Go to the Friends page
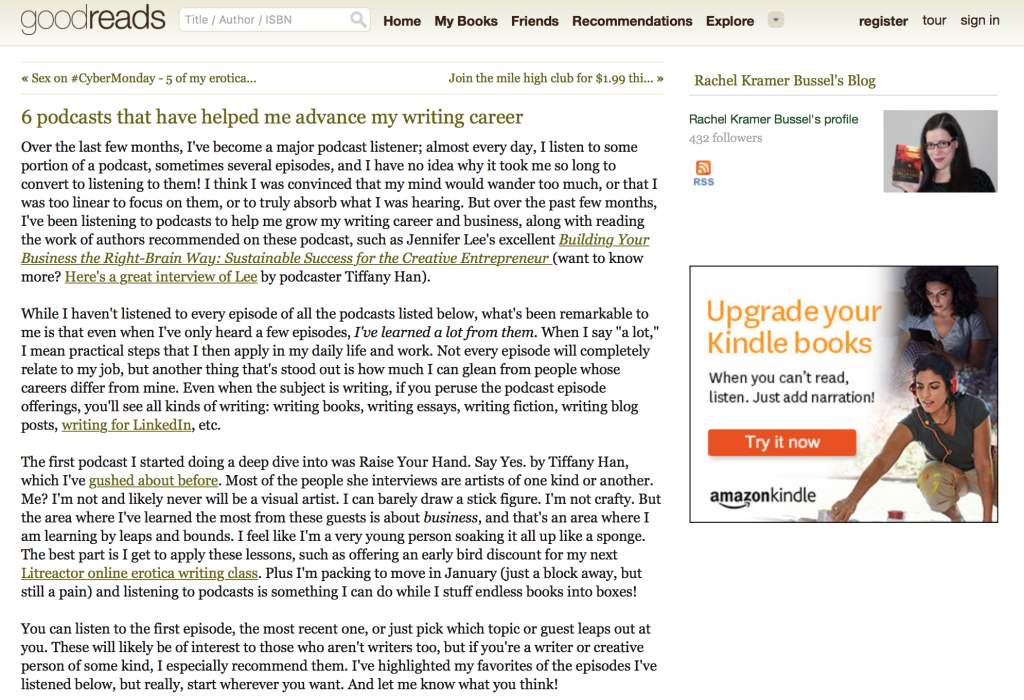This screenshot has height=700, width=1024. point(534,21)
